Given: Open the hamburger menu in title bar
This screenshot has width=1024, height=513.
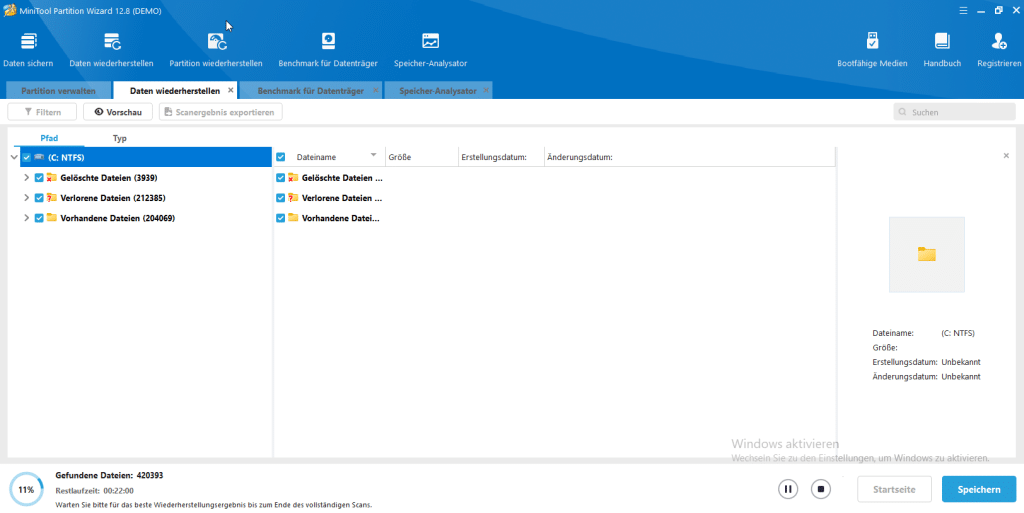Looking at the screenshot, I should click(963, 10).
